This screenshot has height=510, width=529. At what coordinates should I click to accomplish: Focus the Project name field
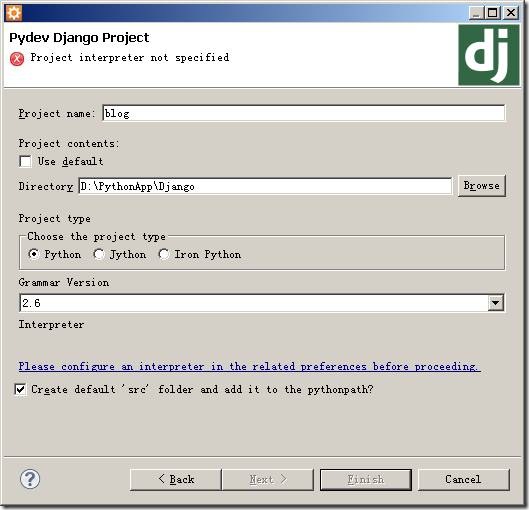(x=304, y=113)
